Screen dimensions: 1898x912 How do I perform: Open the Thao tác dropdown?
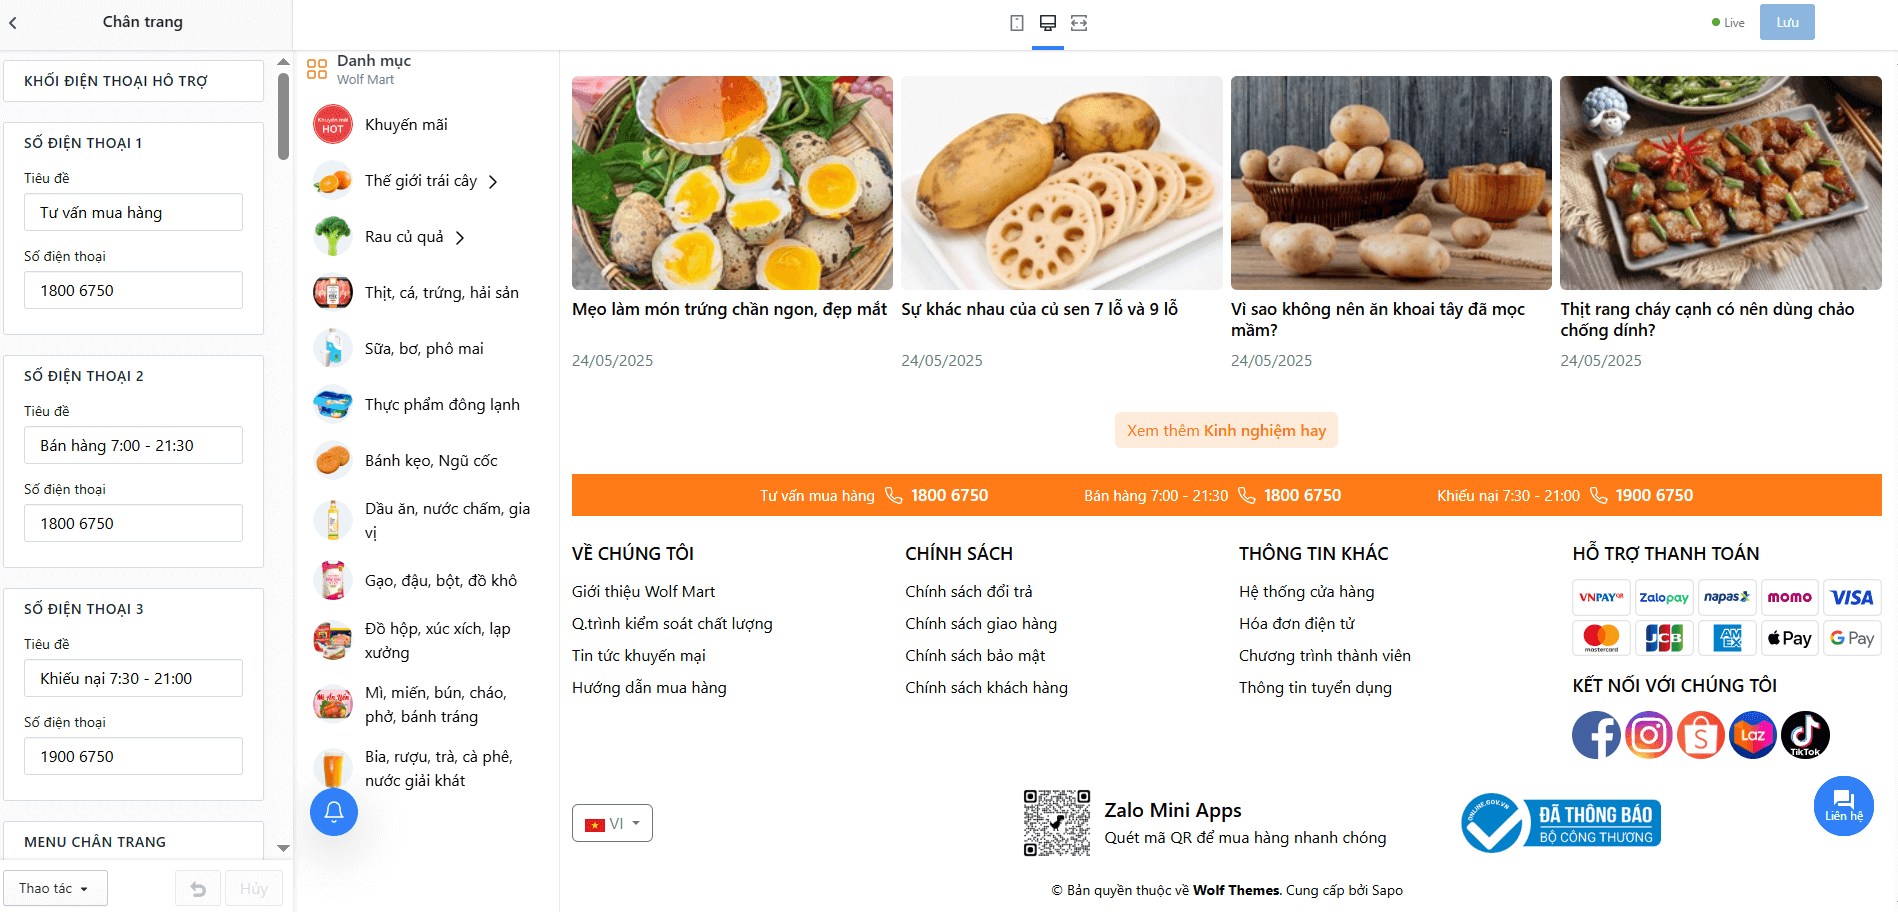(x=54, y=888)
